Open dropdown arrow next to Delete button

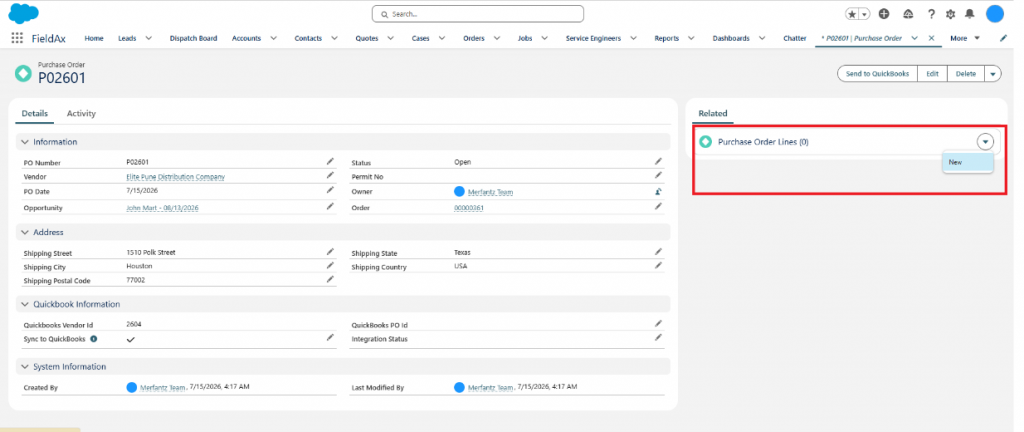(993, 74)
